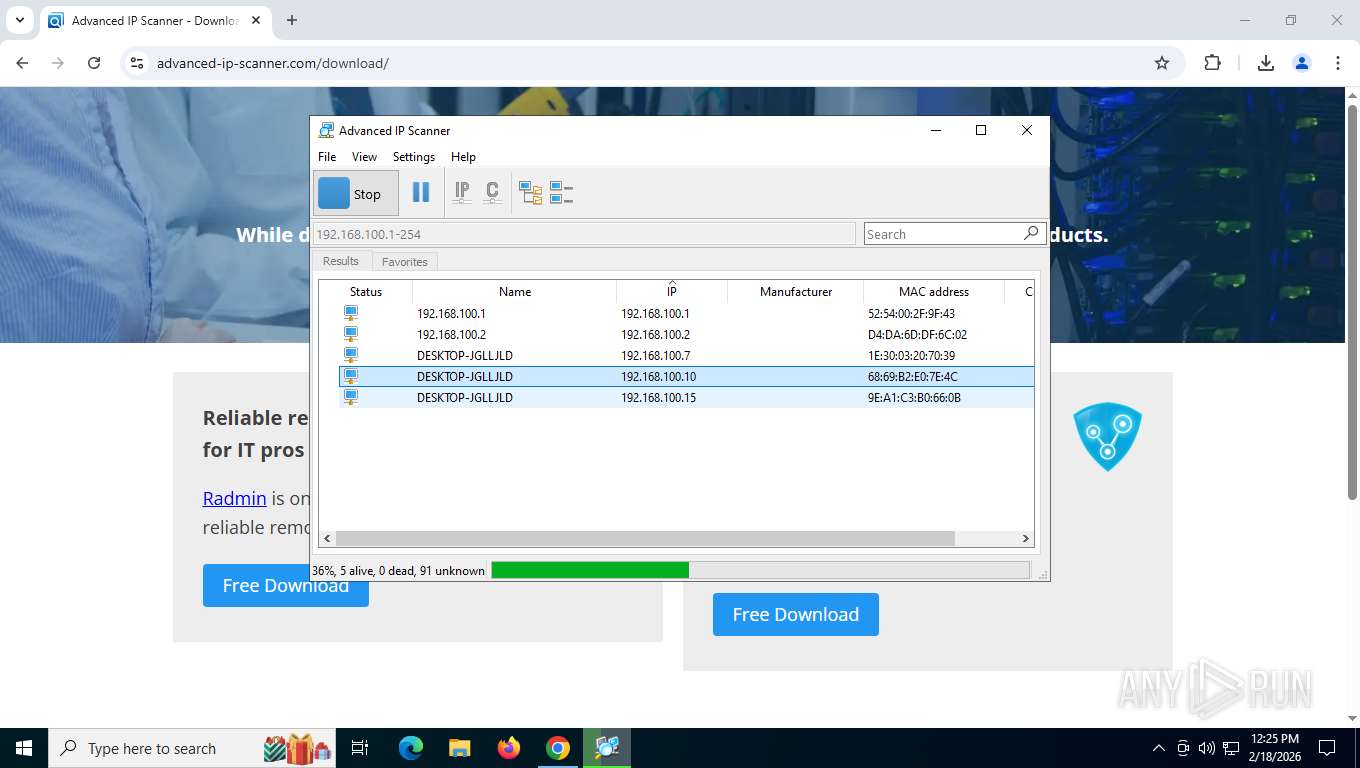Image resolution: width=1360 pixels, height=768 pixels.
Task: Open the View menu
Action: [364, 157]
